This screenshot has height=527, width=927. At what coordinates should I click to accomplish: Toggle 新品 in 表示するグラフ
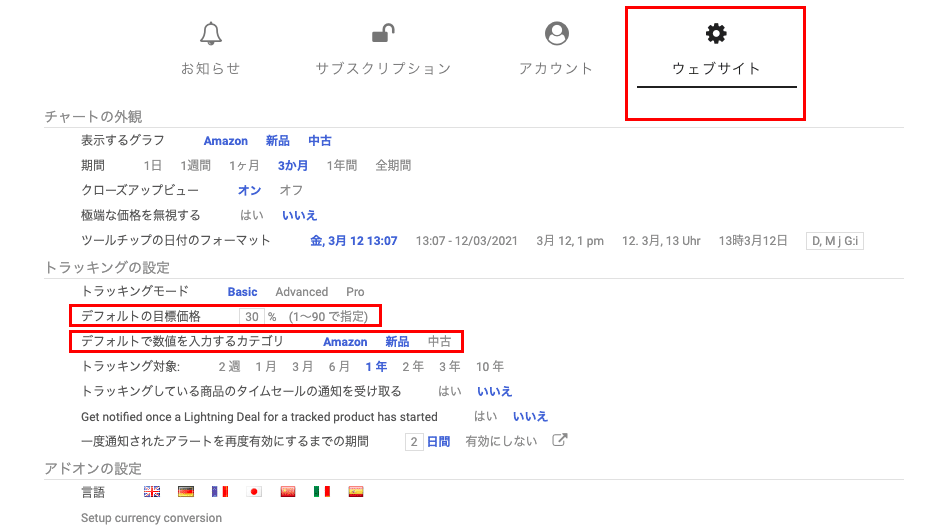tap(278, 141)
